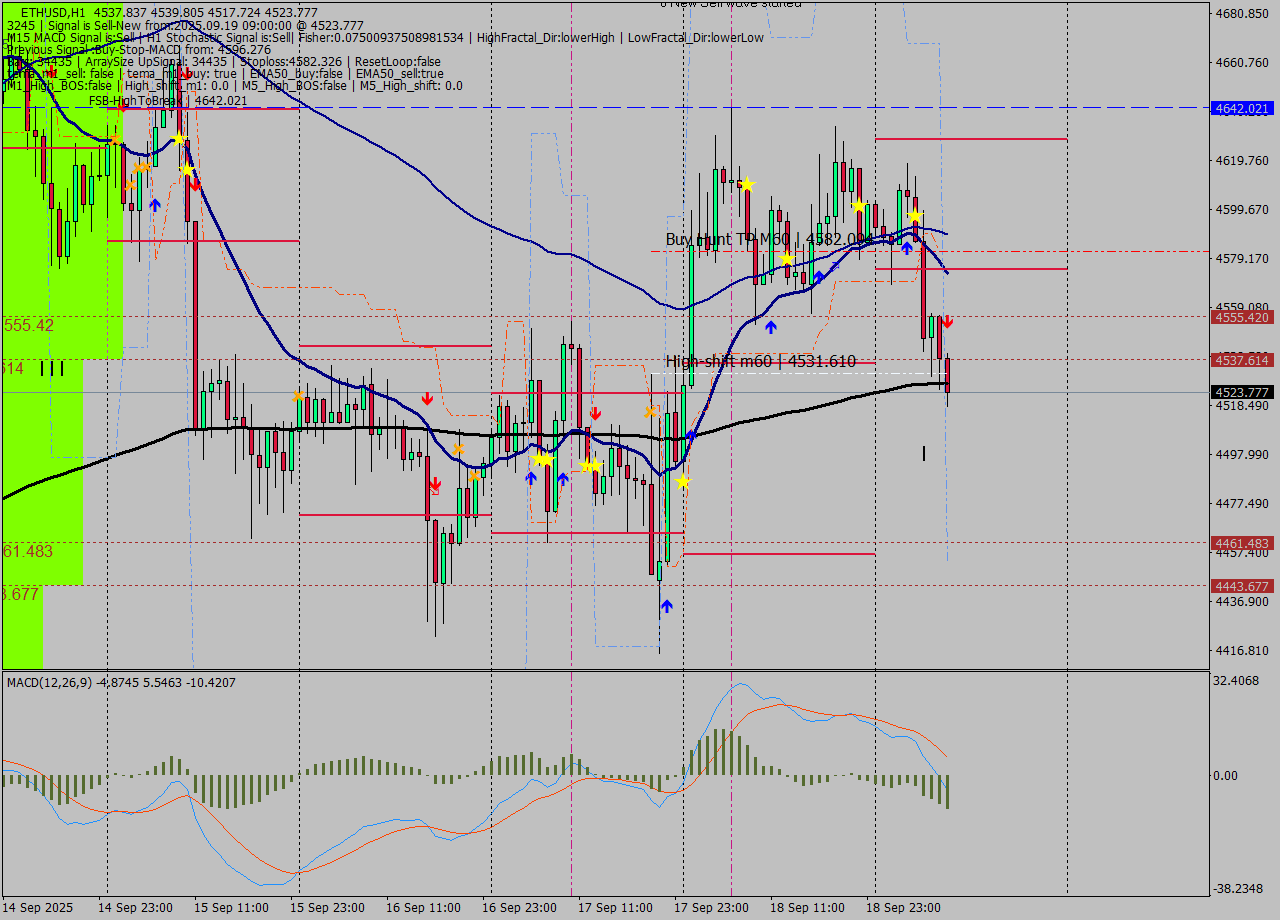
Task: Click the red down arrow near 16 Sep 11:00
Action: point(427,398)
